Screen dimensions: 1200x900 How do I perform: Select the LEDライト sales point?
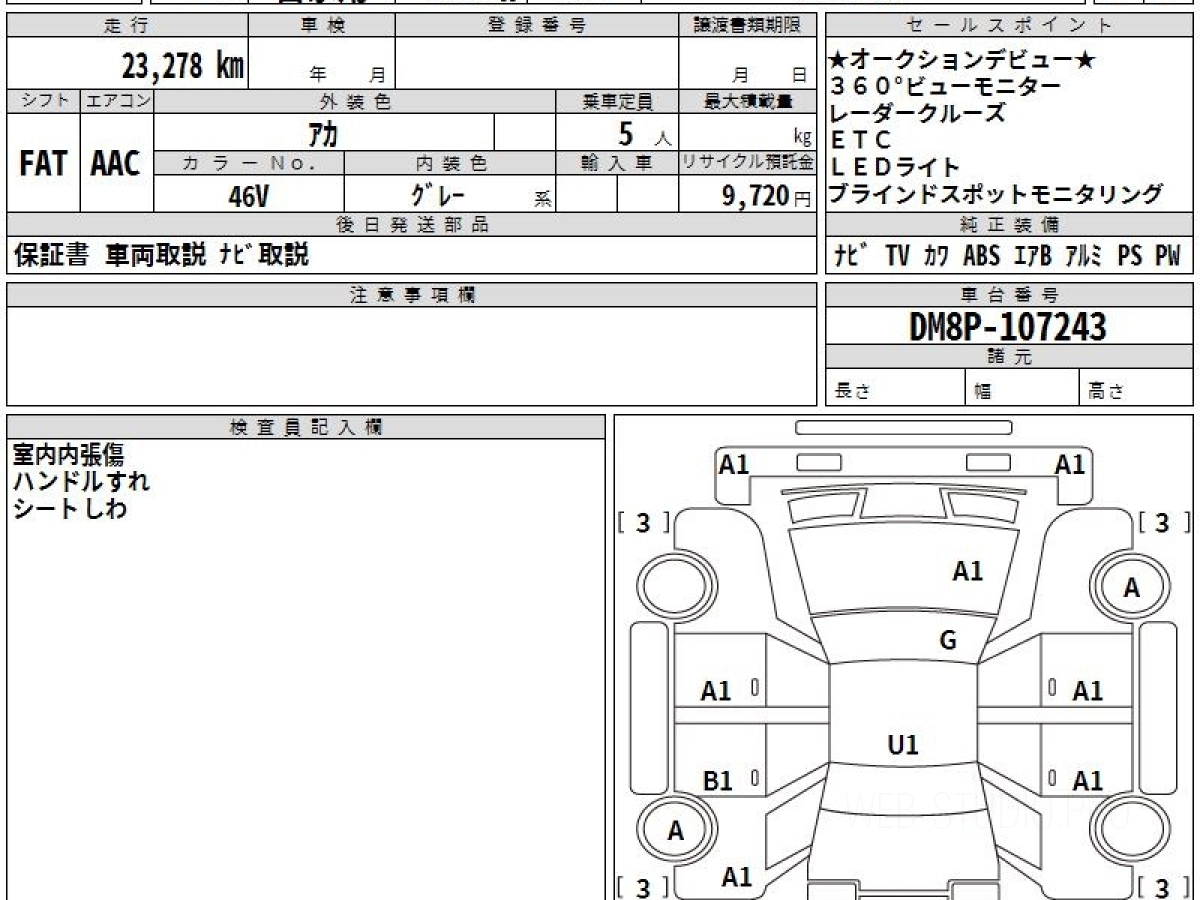896,167
